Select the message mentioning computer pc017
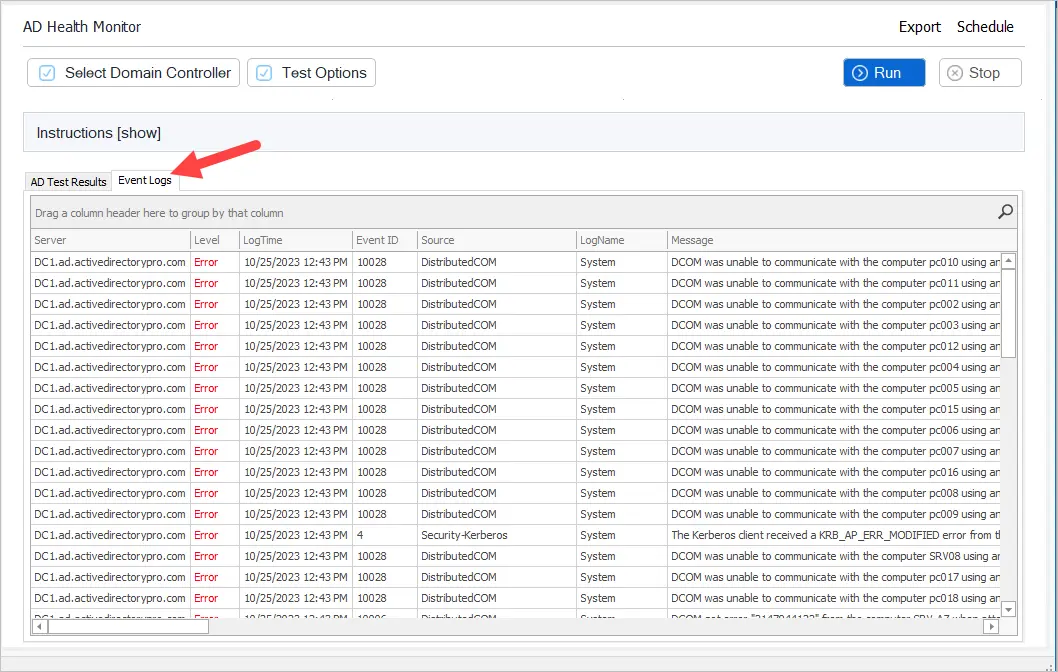Viewport: 1058px width, 672px height. (835, 577)
